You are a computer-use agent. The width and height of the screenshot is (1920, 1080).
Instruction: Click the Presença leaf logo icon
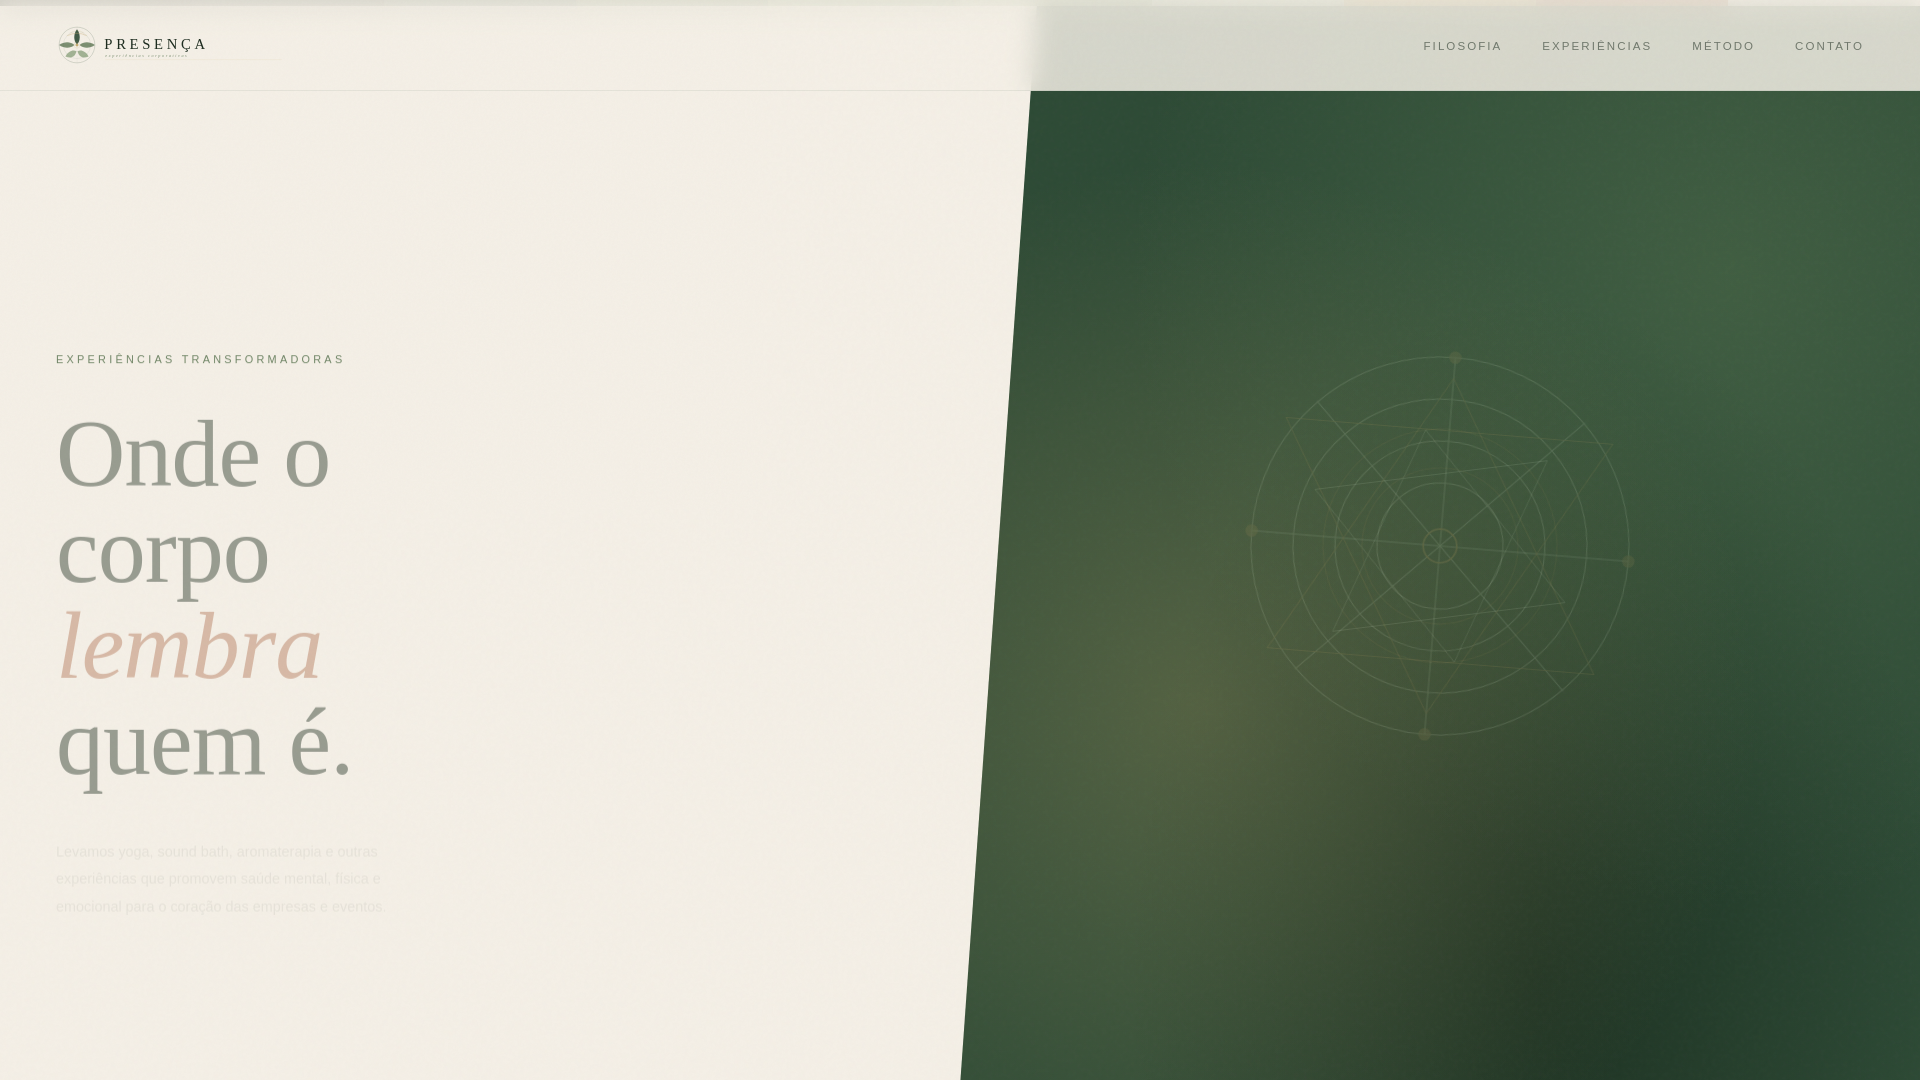pos(77,45)
